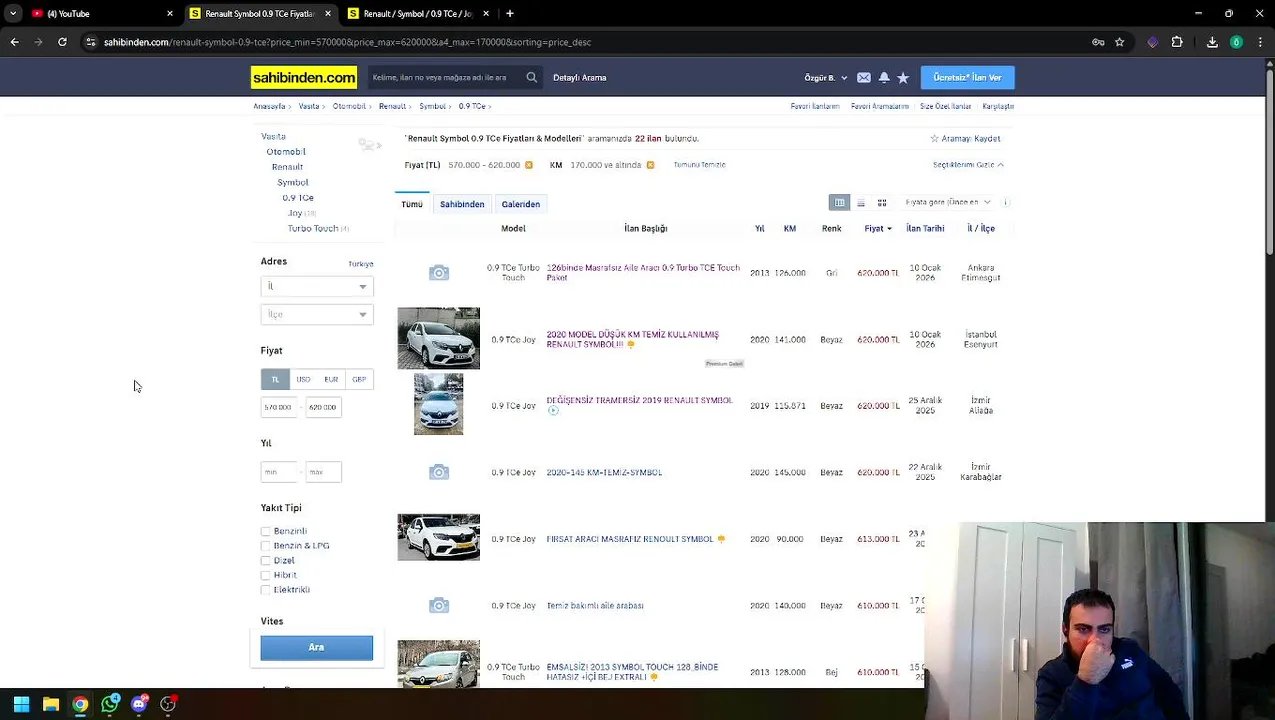Viewport: 1275px width, 720px height.
Task: Select the Tümü tab
Action: point(412,204)
